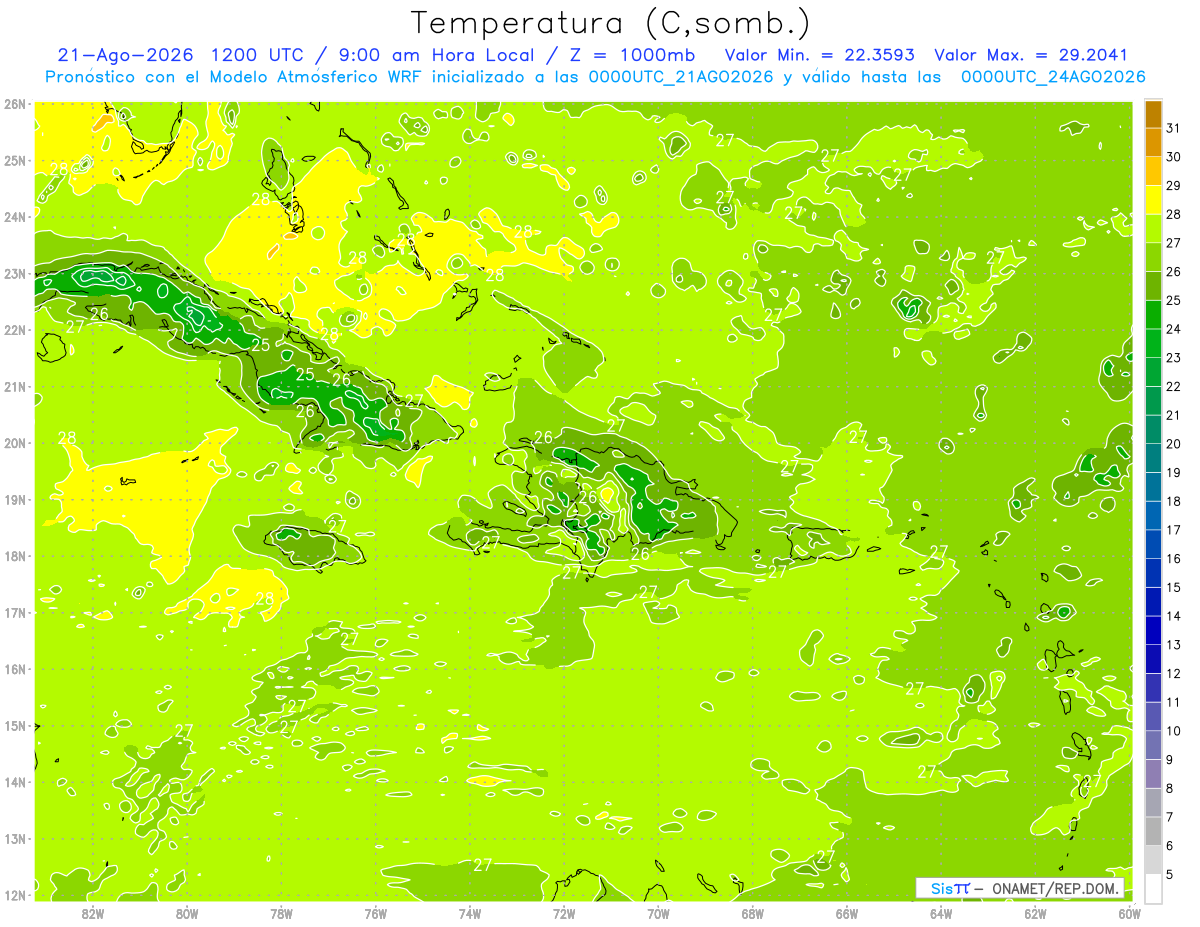Click the legend label "21"
Viewport: 1200px width, 927px height.
pos(1173,415)
